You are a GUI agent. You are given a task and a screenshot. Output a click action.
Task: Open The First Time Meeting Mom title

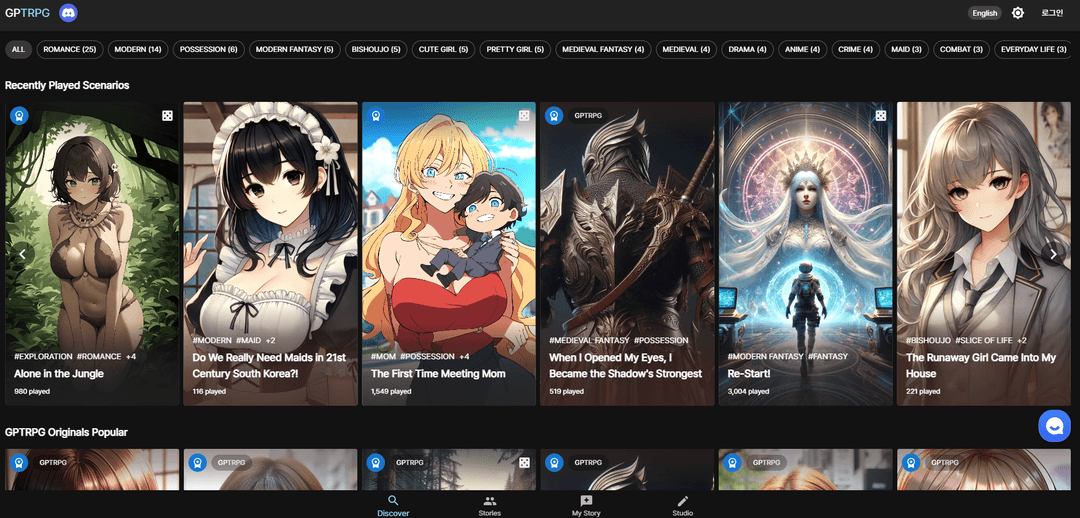(438, 374)
